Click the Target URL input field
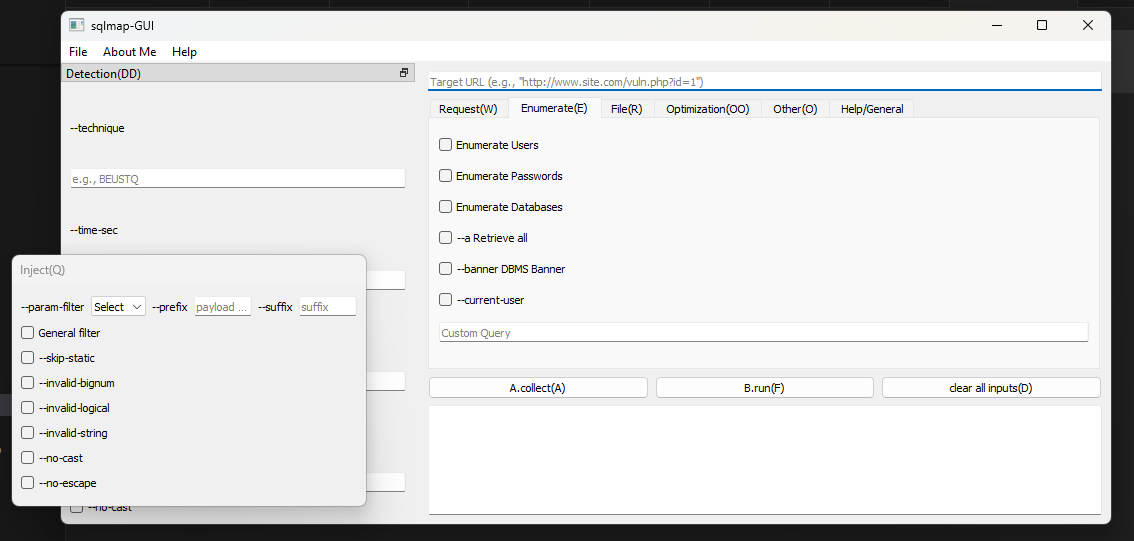Image resolution: width=1134 pixels, height=541 pixels. click(764, 82)
